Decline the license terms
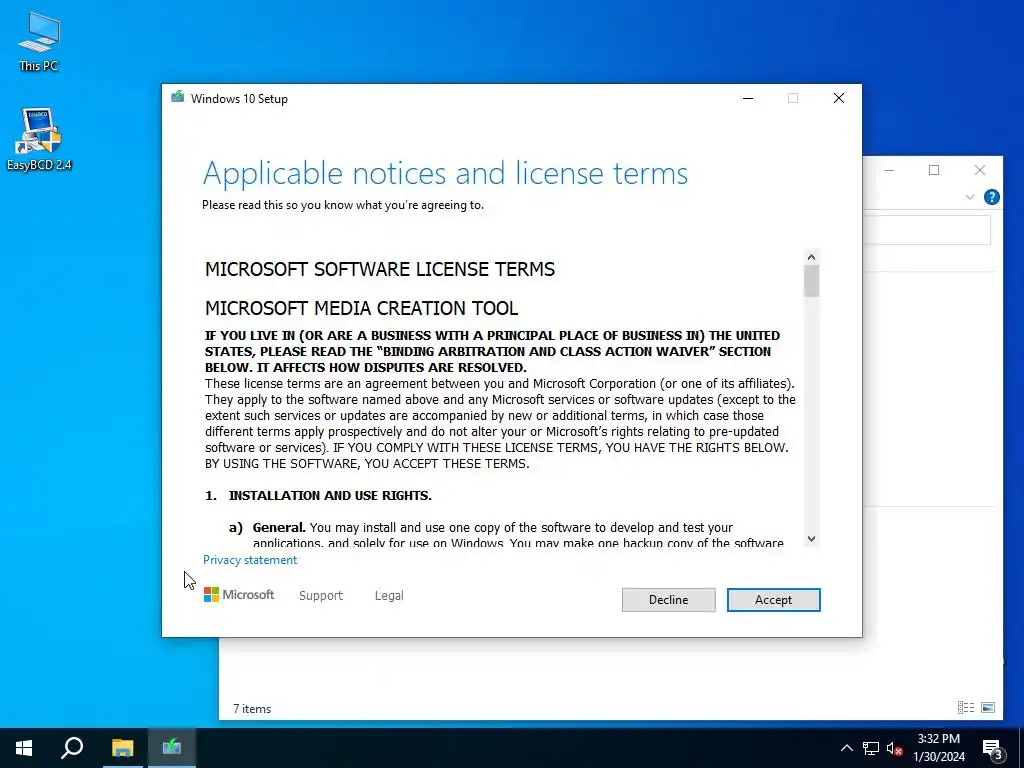 point(668,600)
